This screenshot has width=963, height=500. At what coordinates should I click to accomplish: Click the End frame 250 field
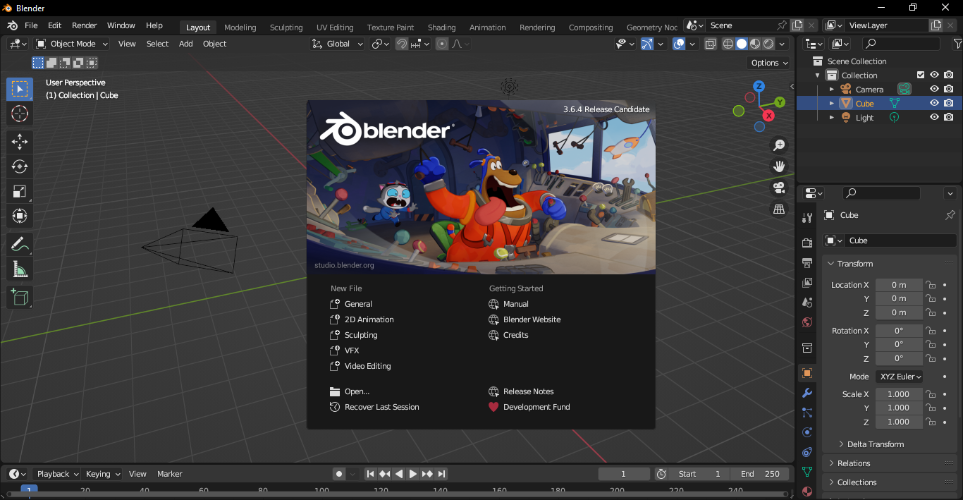tap(760, 474)
